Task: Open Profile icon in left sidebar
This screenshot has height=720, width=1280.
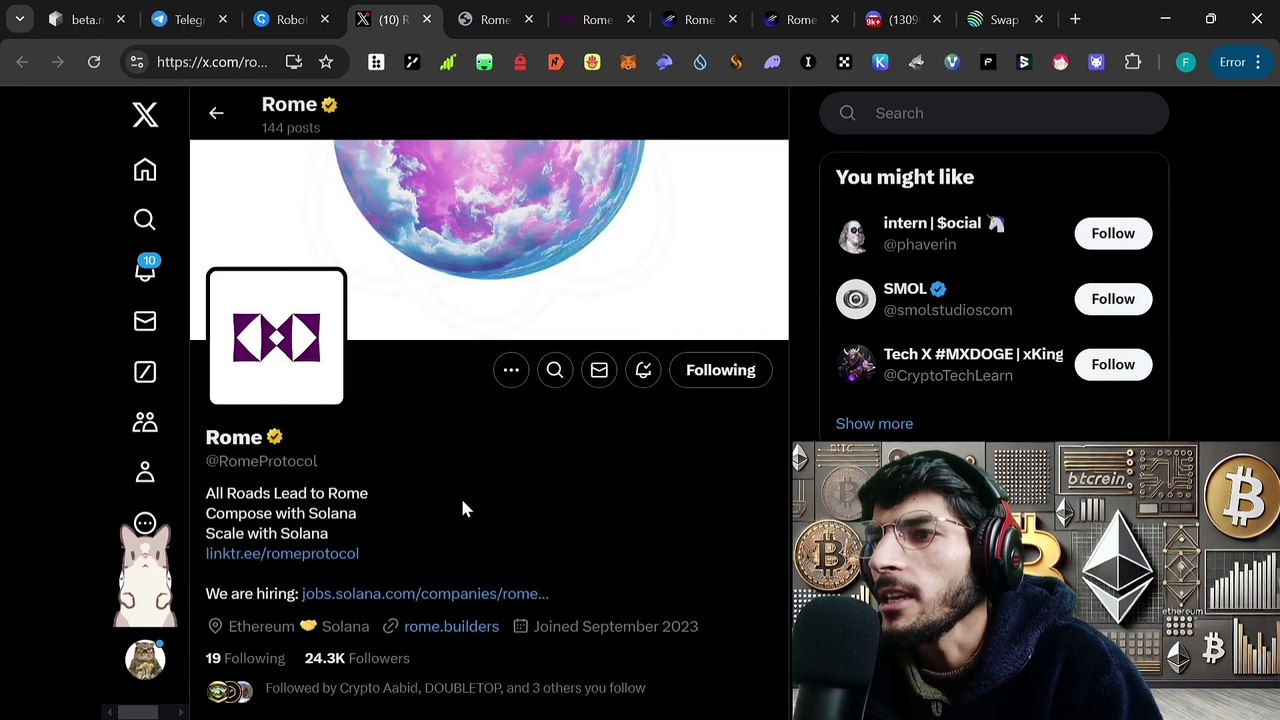Action: 145,472
